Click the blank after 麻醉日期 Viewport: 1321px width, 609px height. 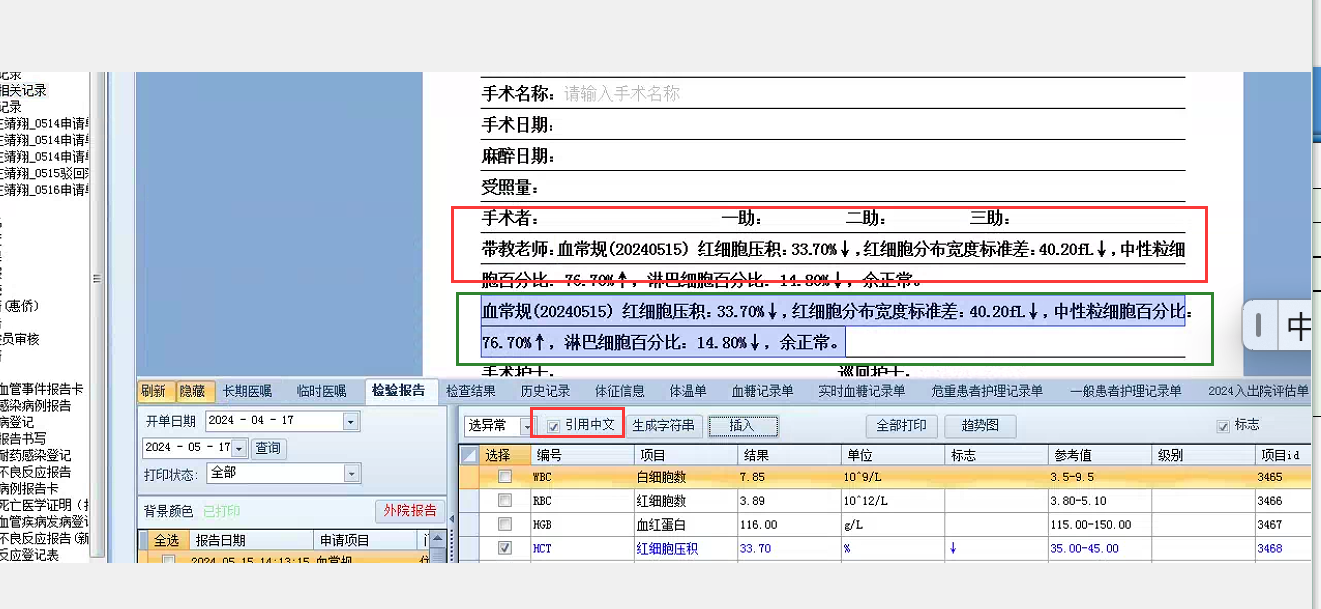coord(870,156)
